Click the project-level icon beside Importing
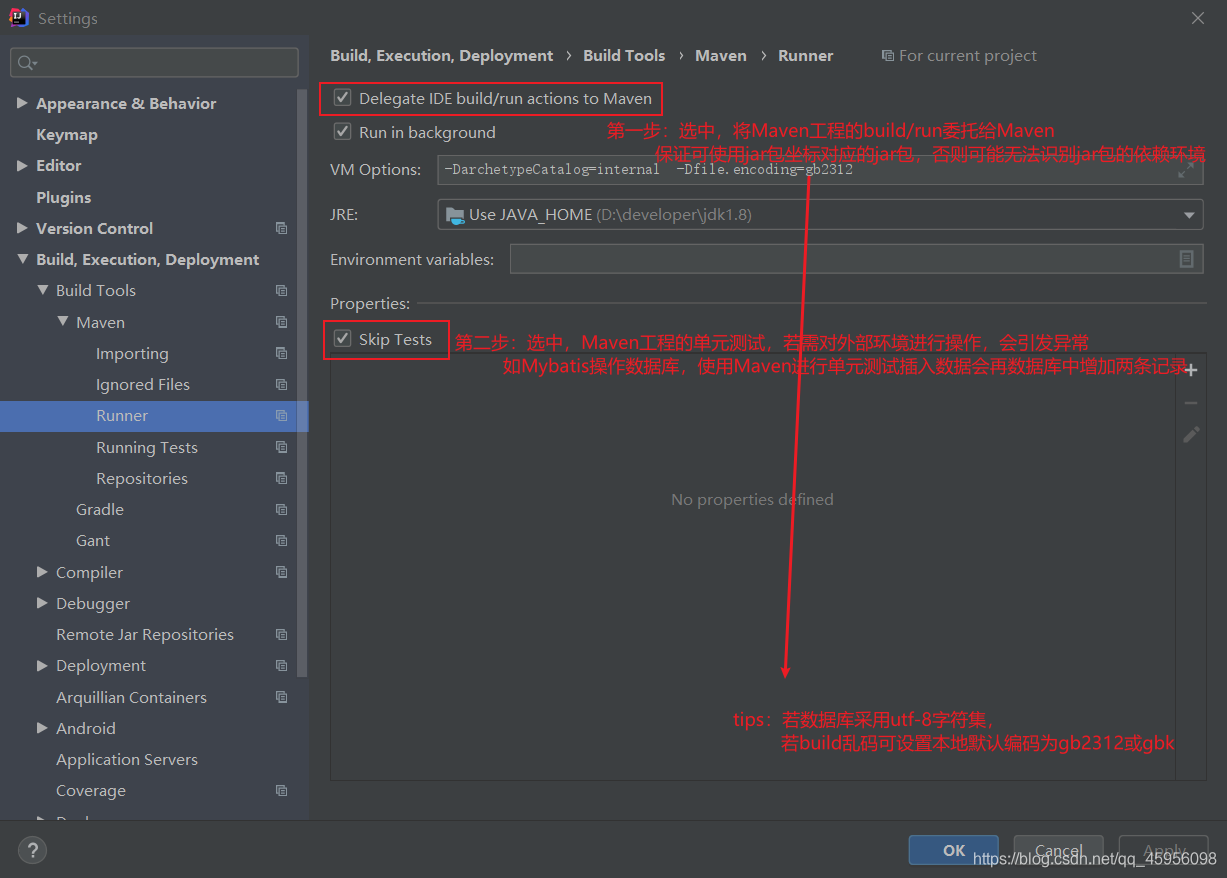 [x=281, y=353]
